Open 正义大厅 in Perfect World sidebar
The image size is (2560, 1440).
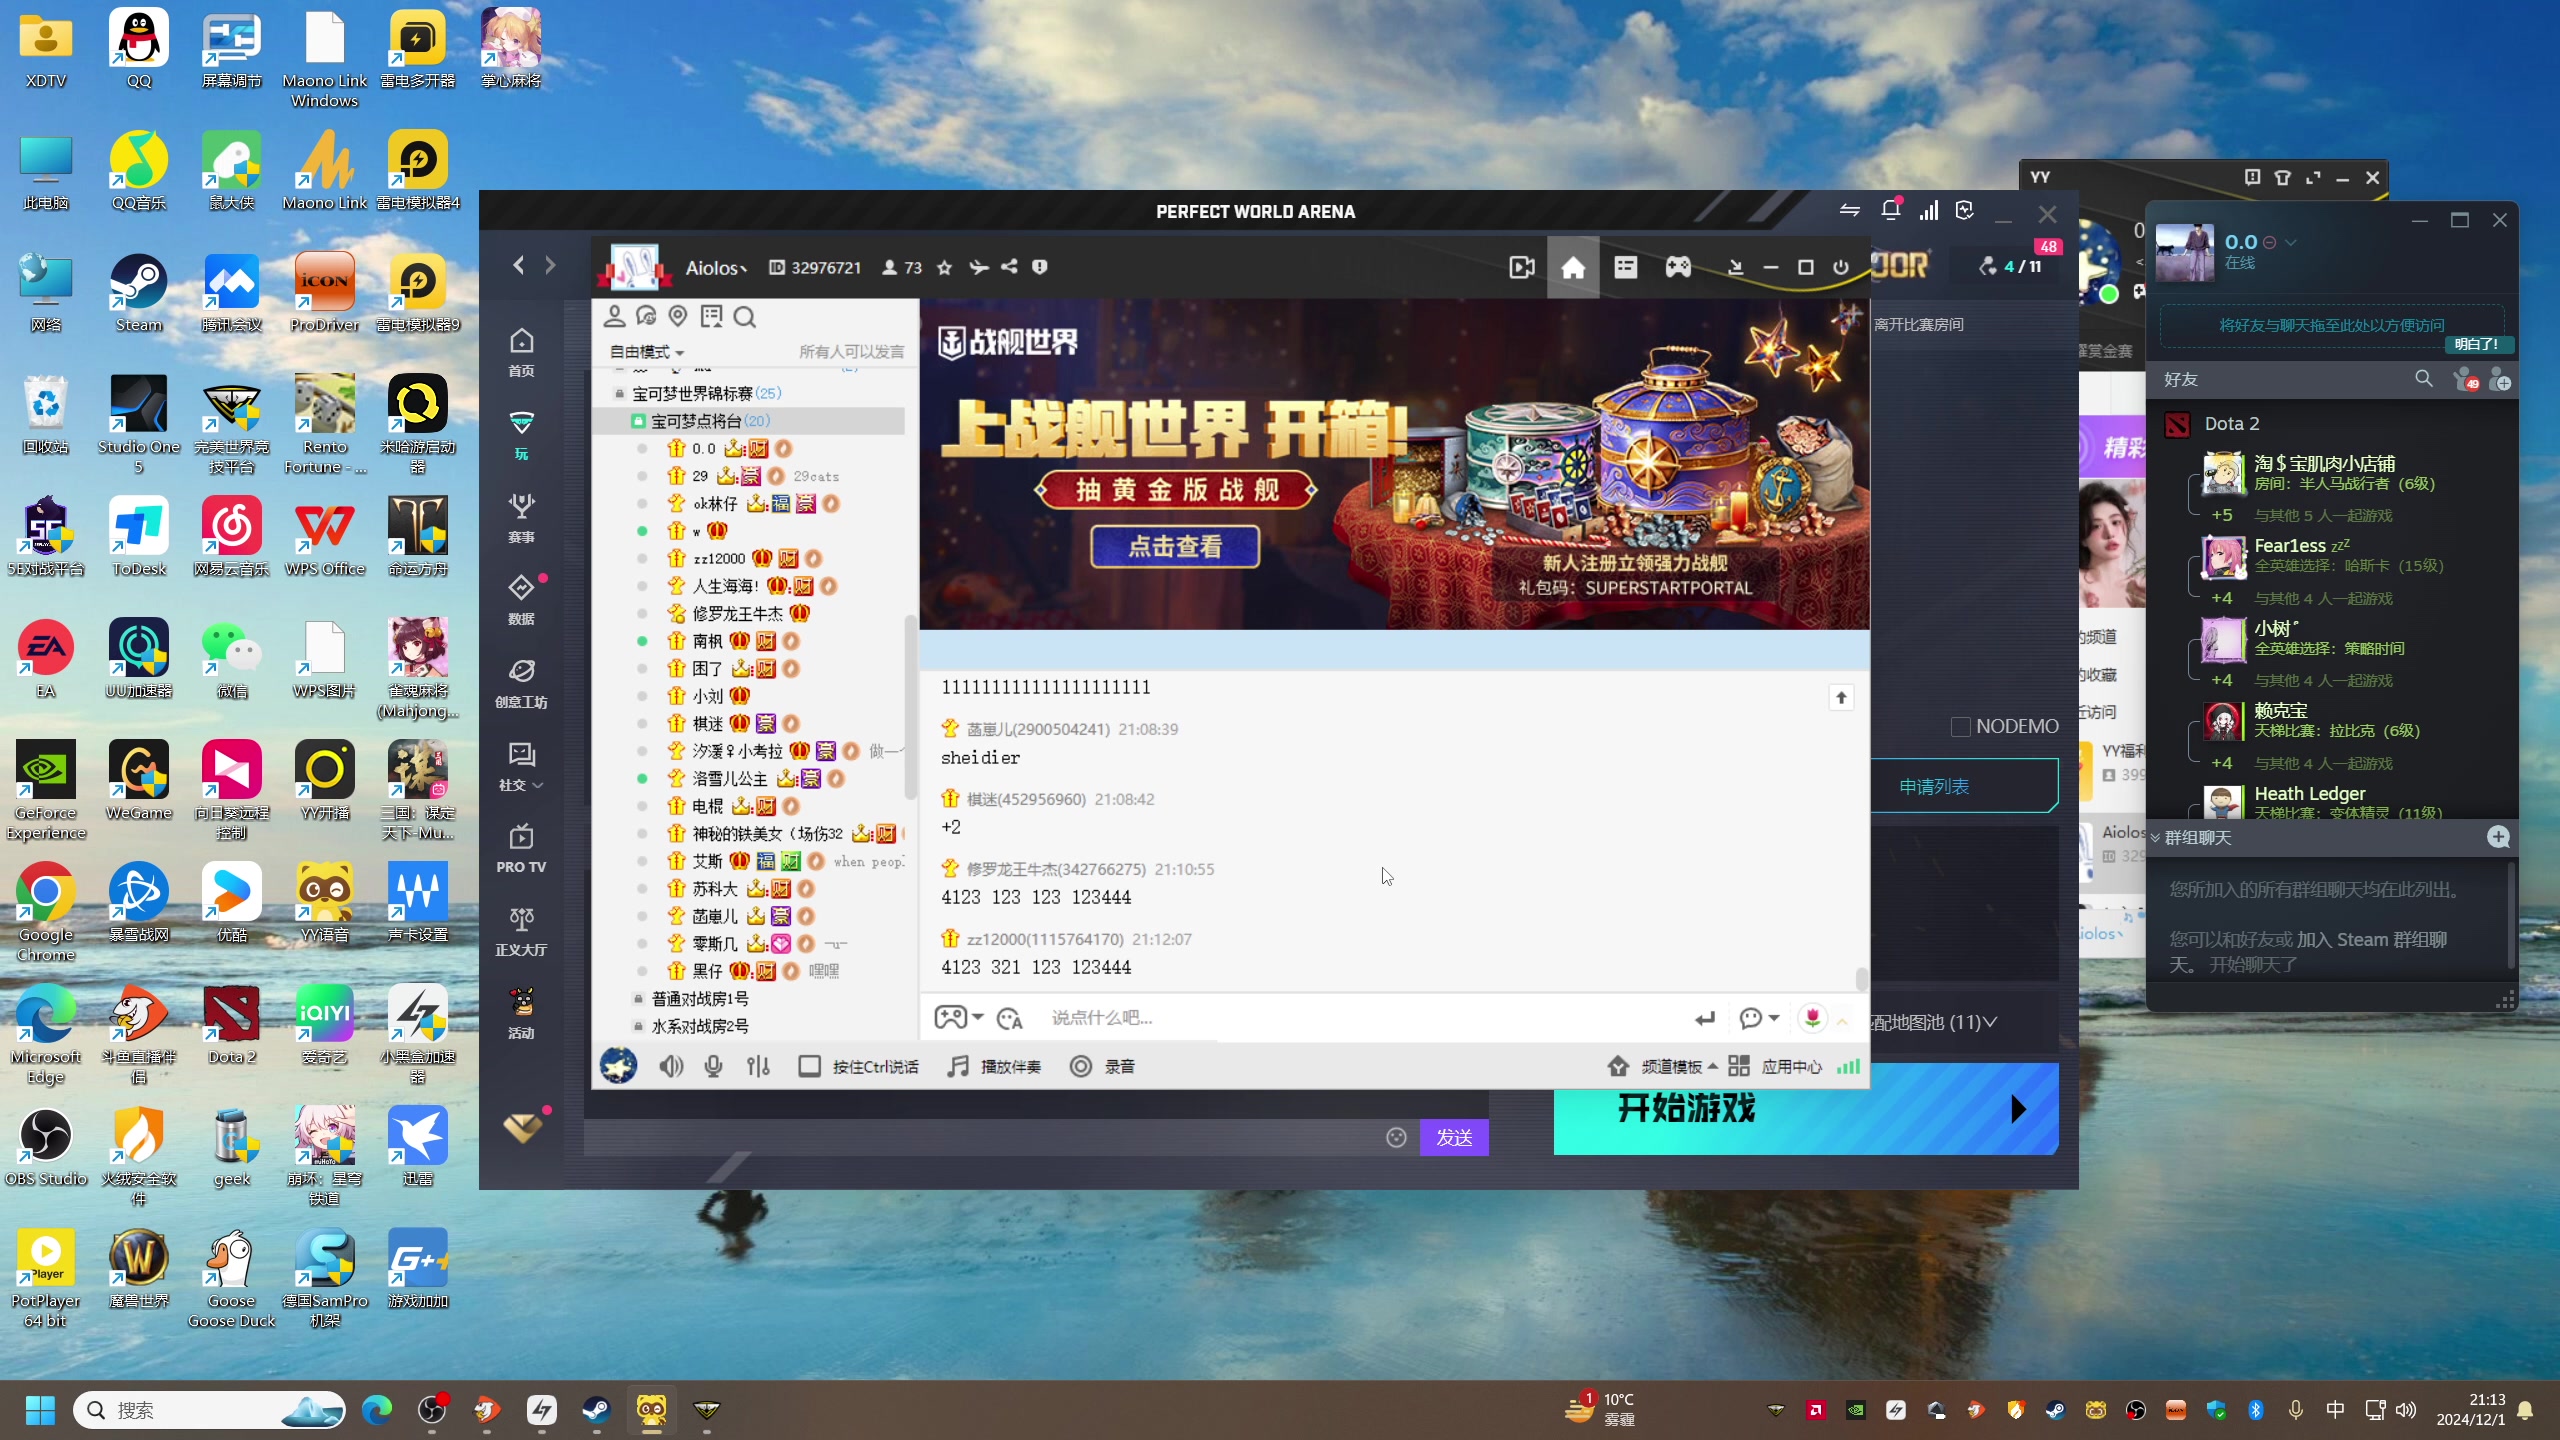[x=521, y=931]
